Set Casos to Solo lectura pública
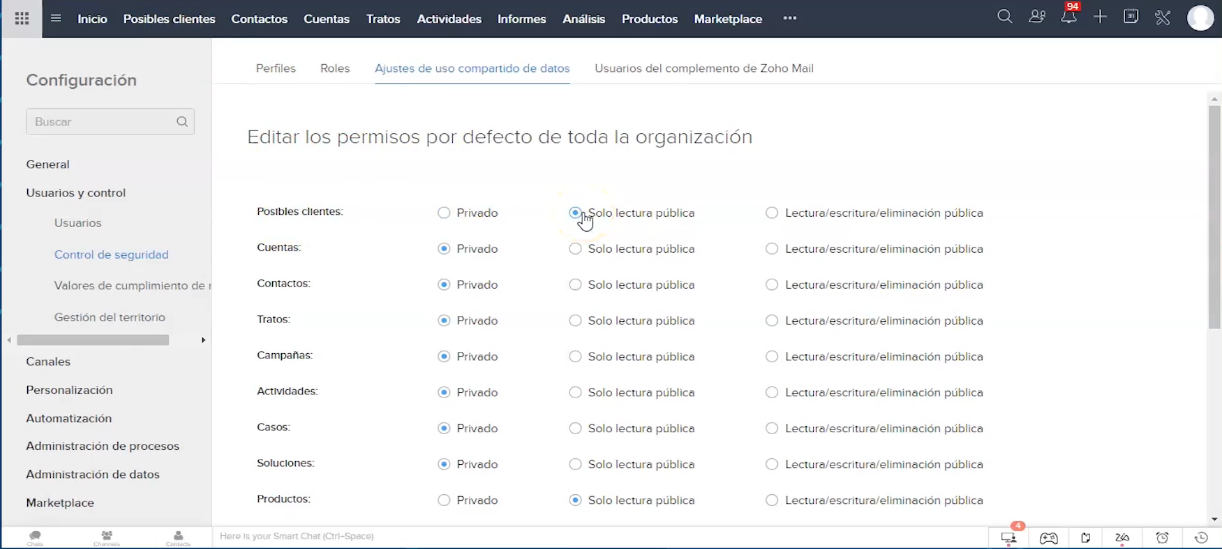This screenshot has width=1222, height=549. coord(575,429)
